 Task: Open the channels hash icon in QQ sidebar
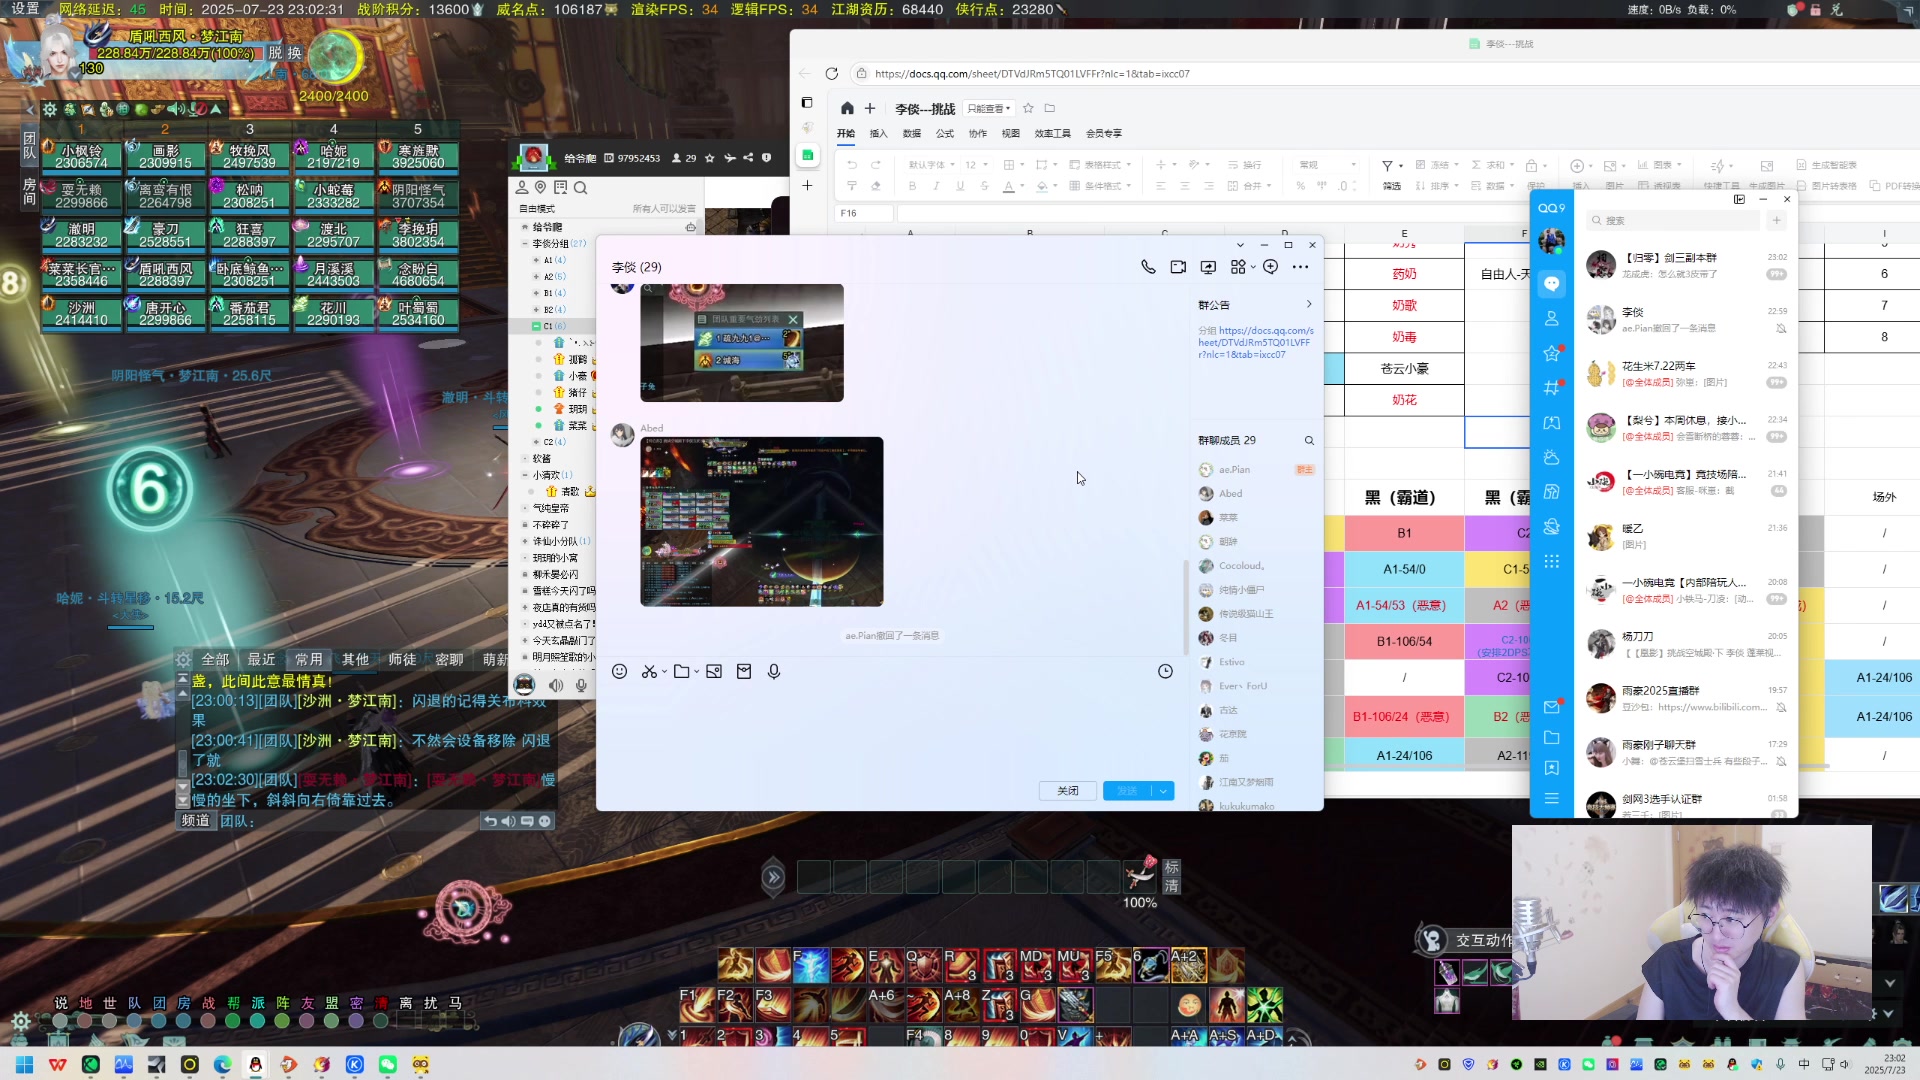point(1552,388)
